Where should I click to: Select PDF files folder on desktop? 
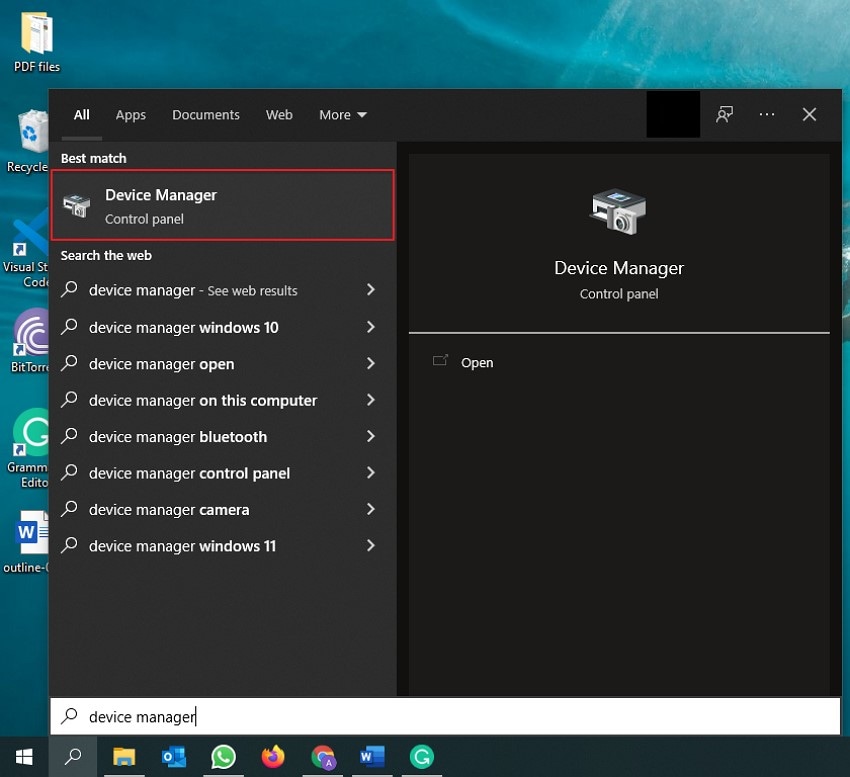coord(37,42)
